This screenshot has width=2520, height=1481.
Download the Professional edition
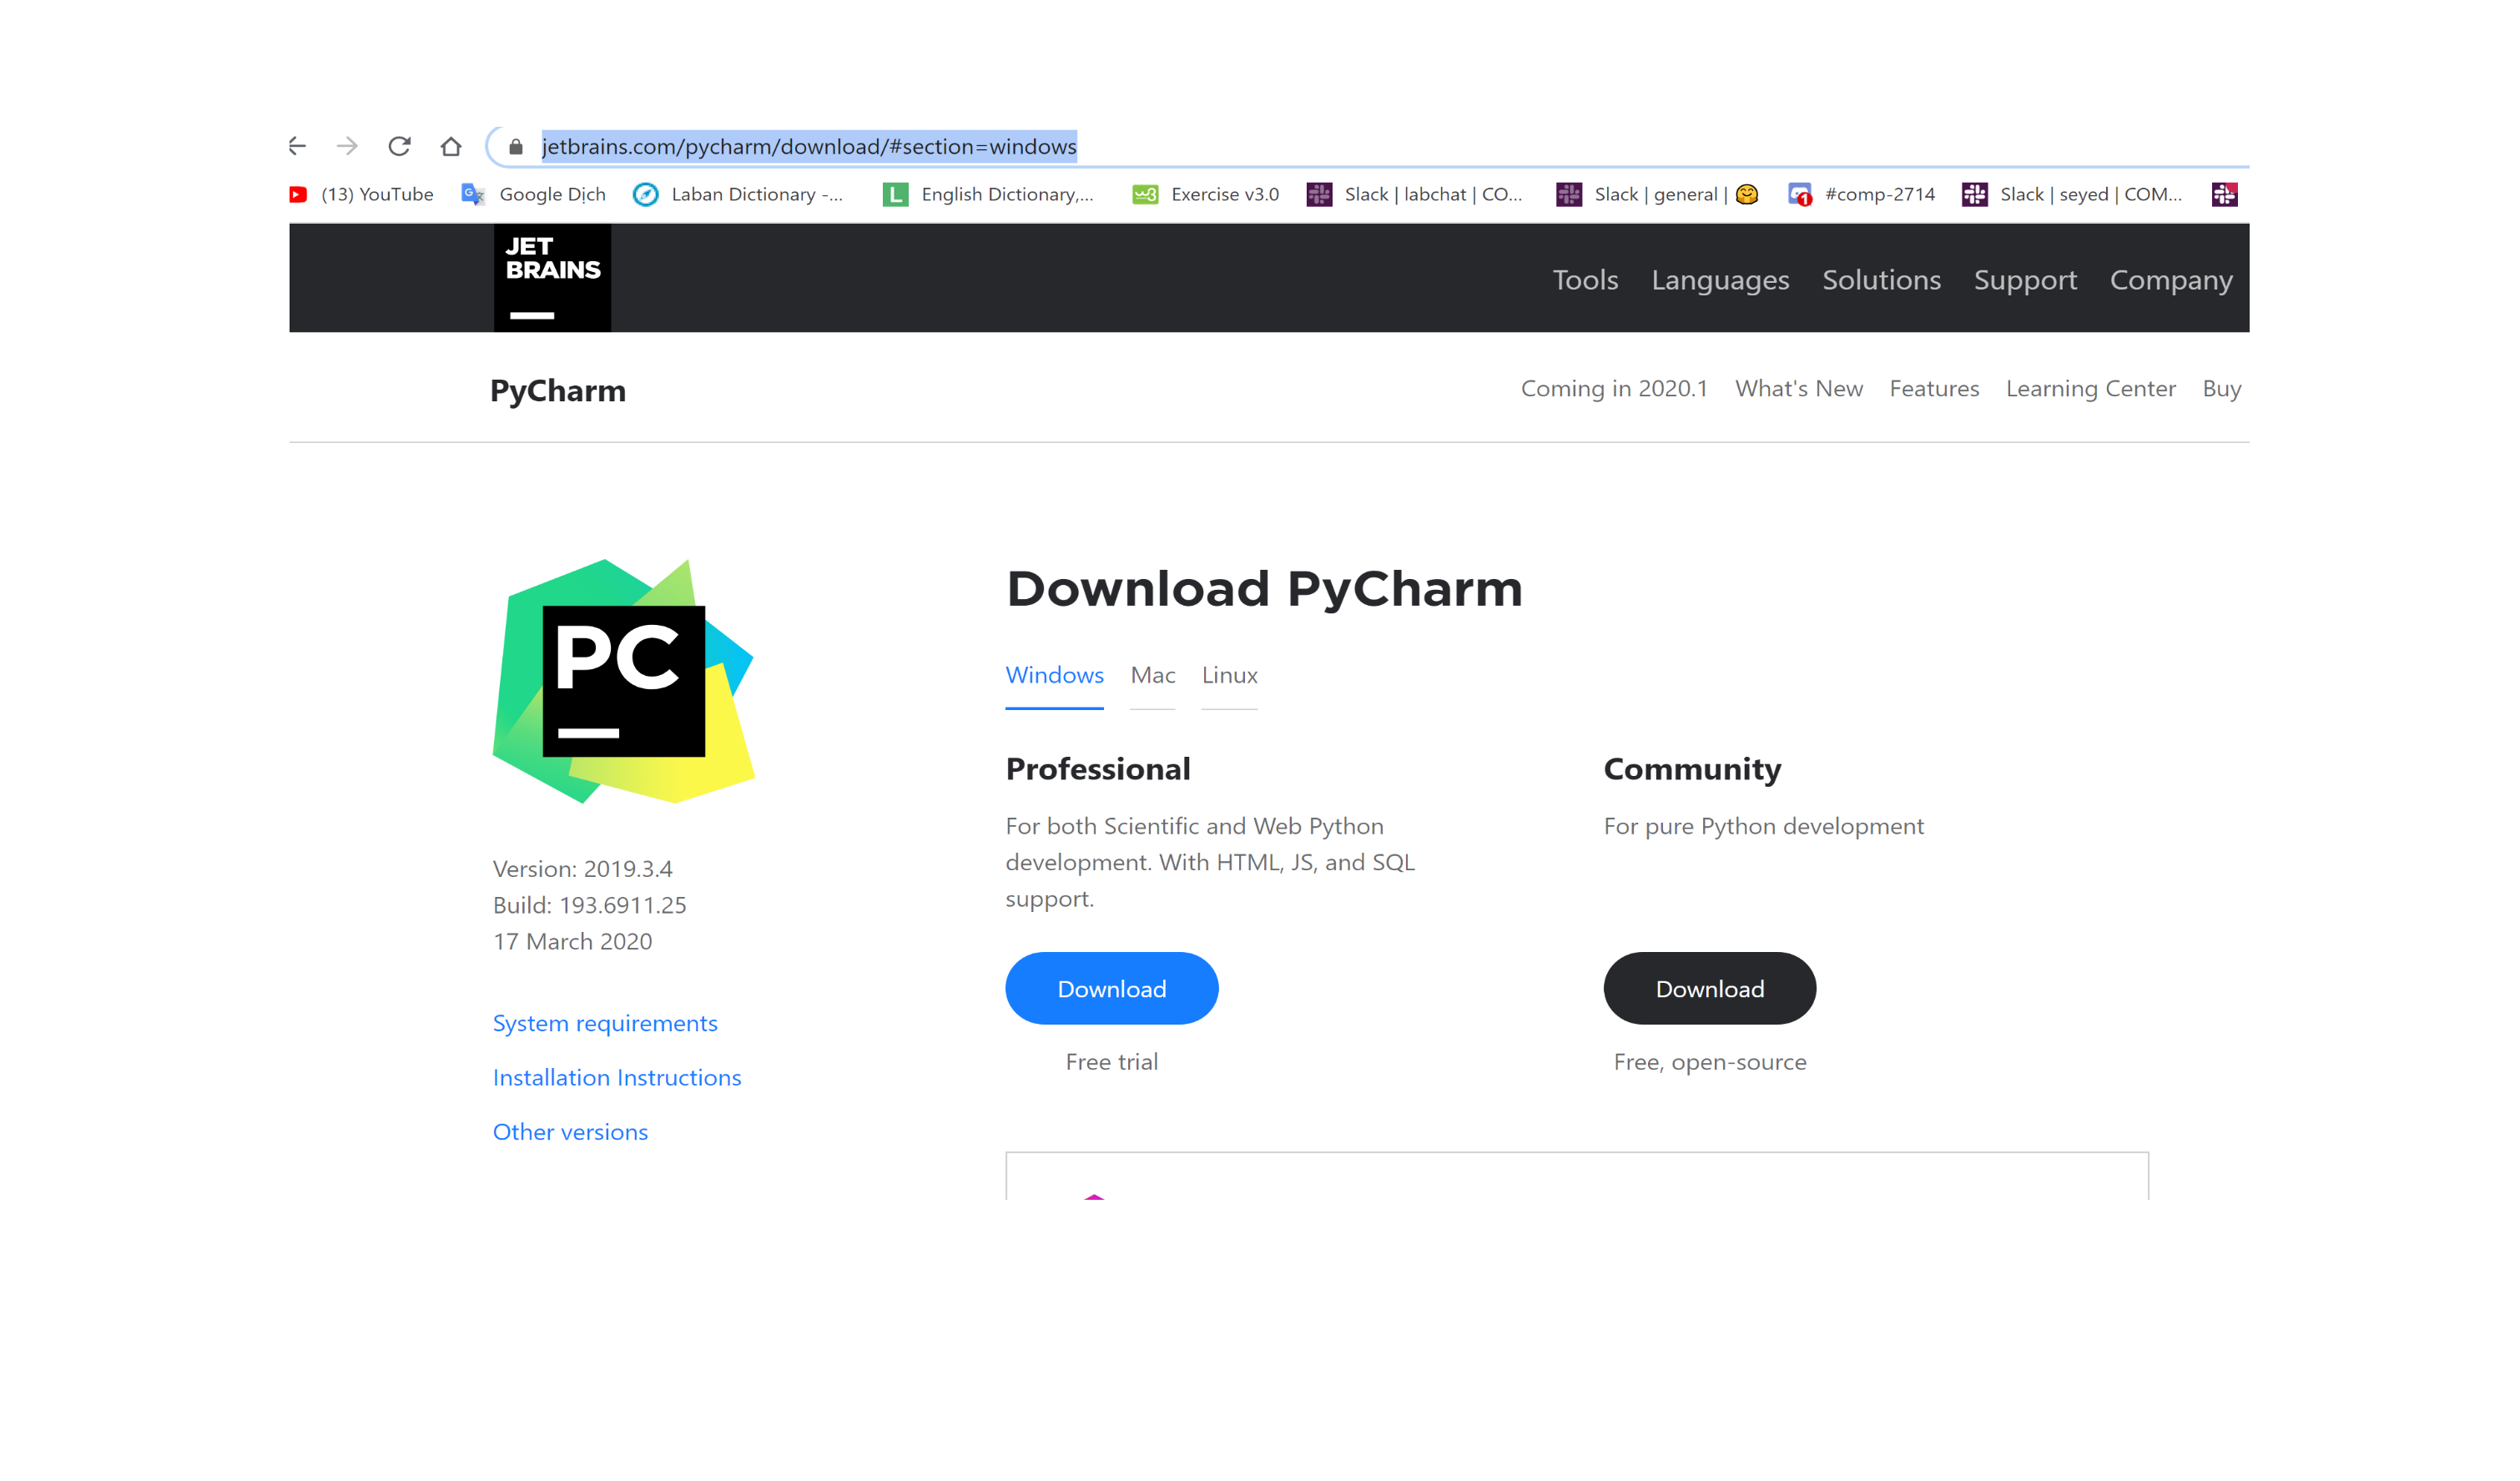pos(1111,988)
